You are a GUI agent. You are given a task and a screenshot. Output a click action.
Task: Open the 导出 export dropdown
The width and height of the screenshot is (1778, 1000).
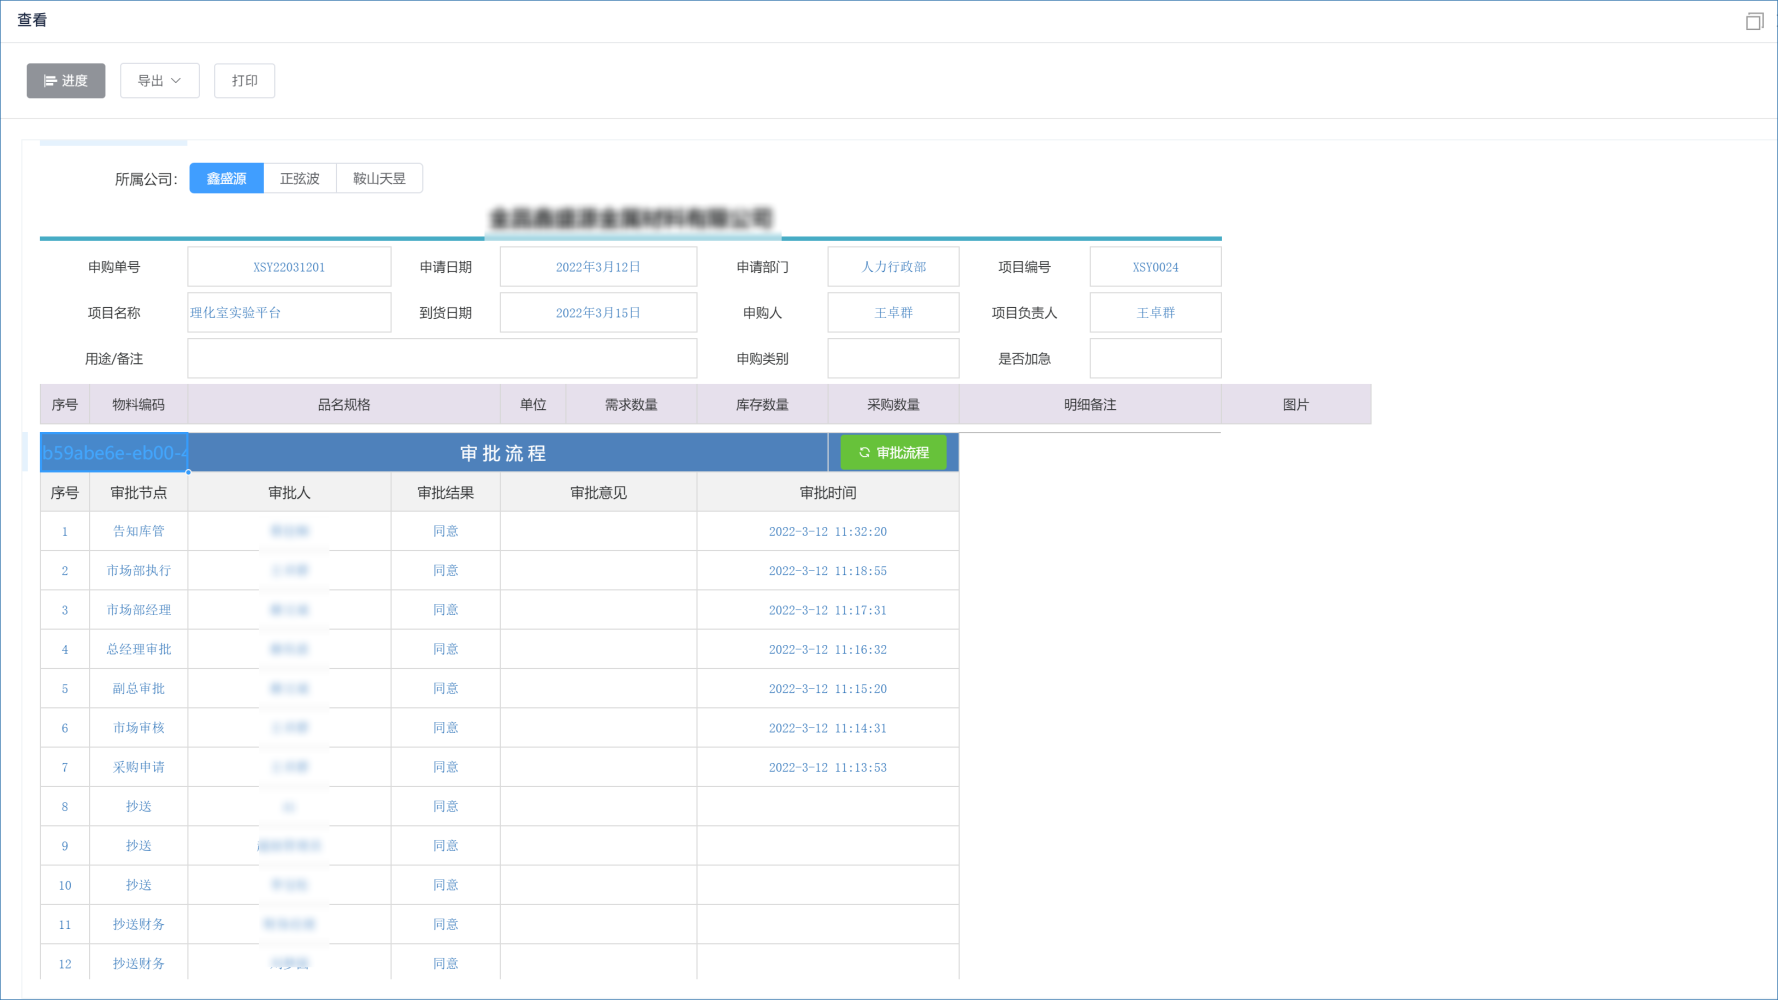[160, 81]
